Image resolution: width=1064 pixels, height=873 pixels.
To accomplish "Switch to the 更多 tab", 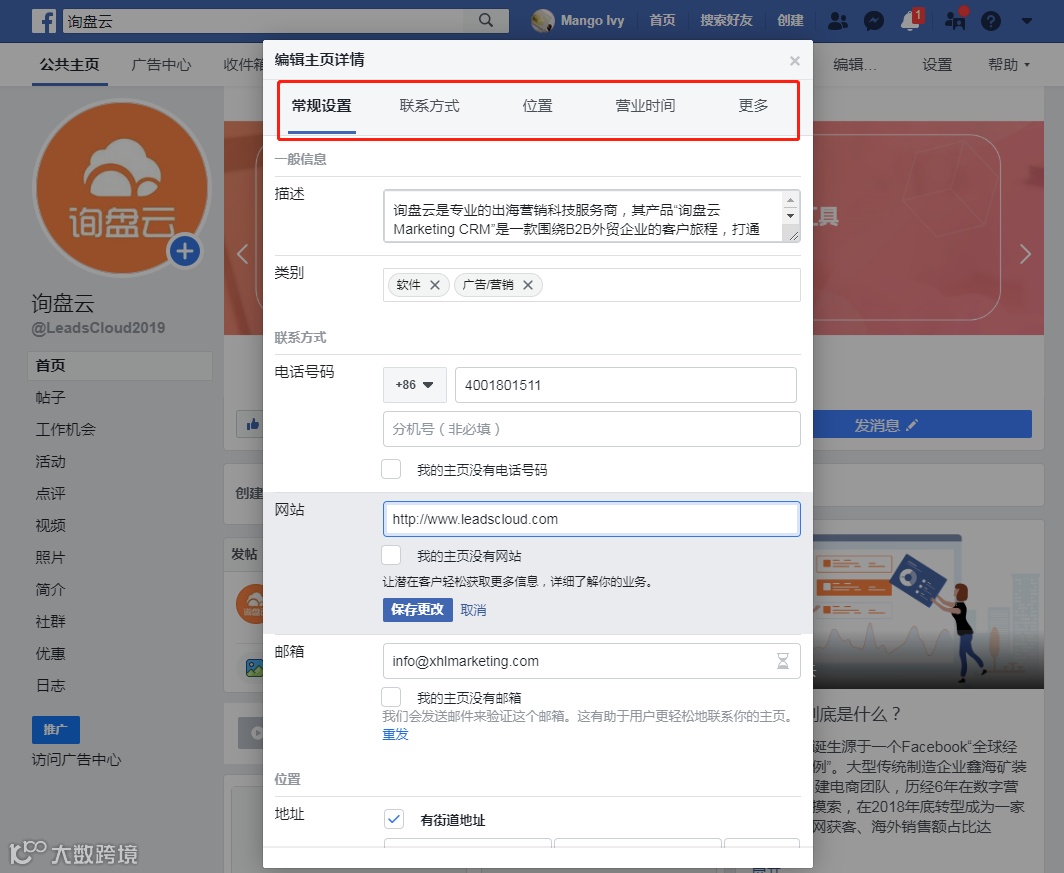I will pyautogui.click(x=753, y=106).
